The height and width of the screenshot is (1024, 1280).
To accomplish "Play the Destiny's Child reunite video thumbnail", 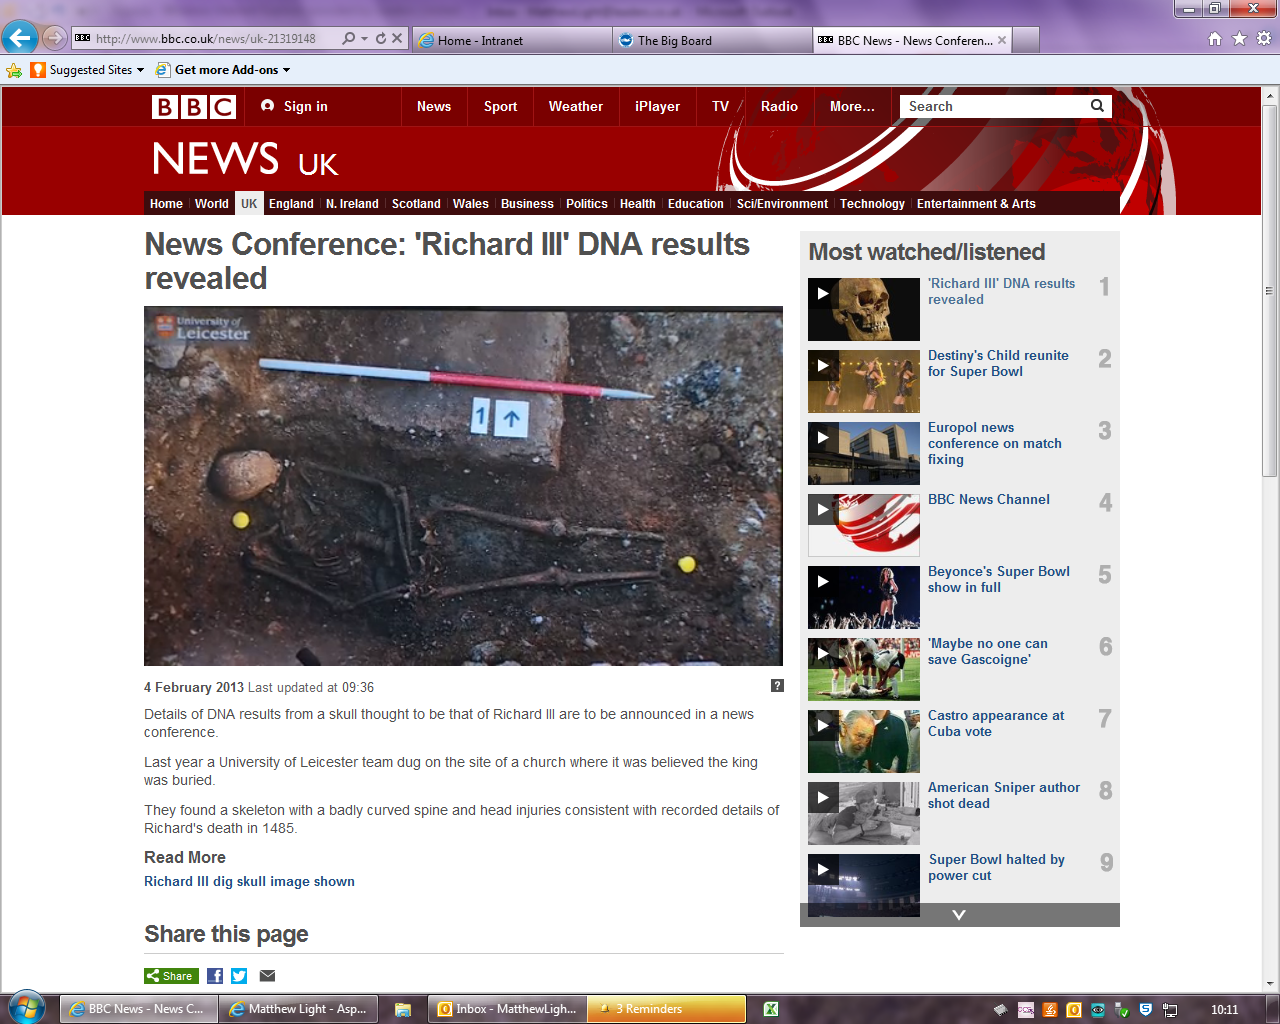I will tap(864, 381).
